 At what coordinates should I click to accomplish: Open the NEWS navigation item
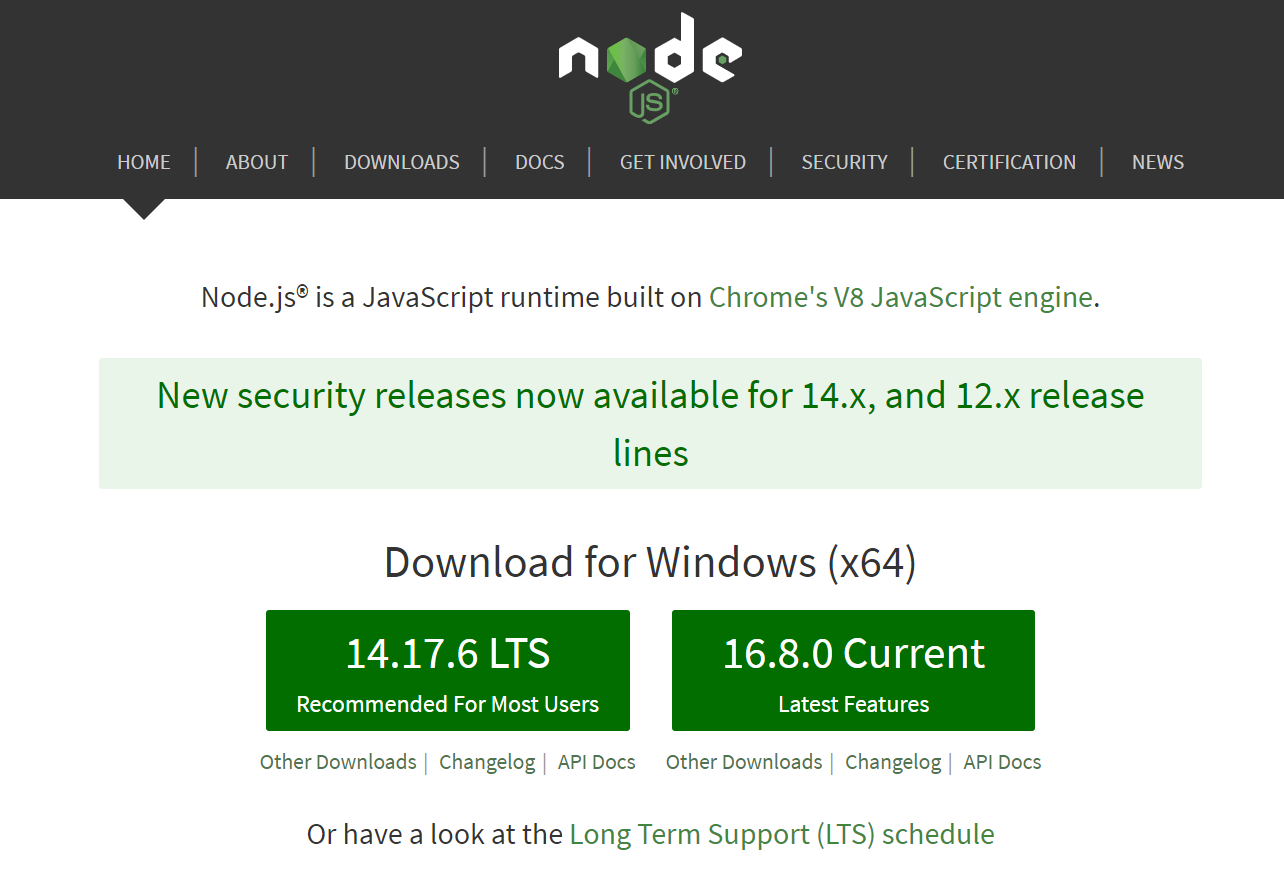coord(1158,162)
